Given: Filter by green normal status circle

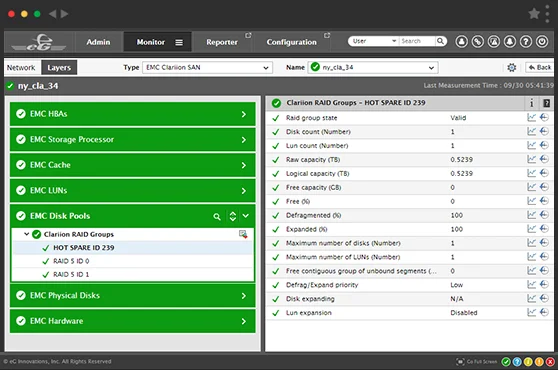Looking at the screenshot, I should click(x=506, y=362).
